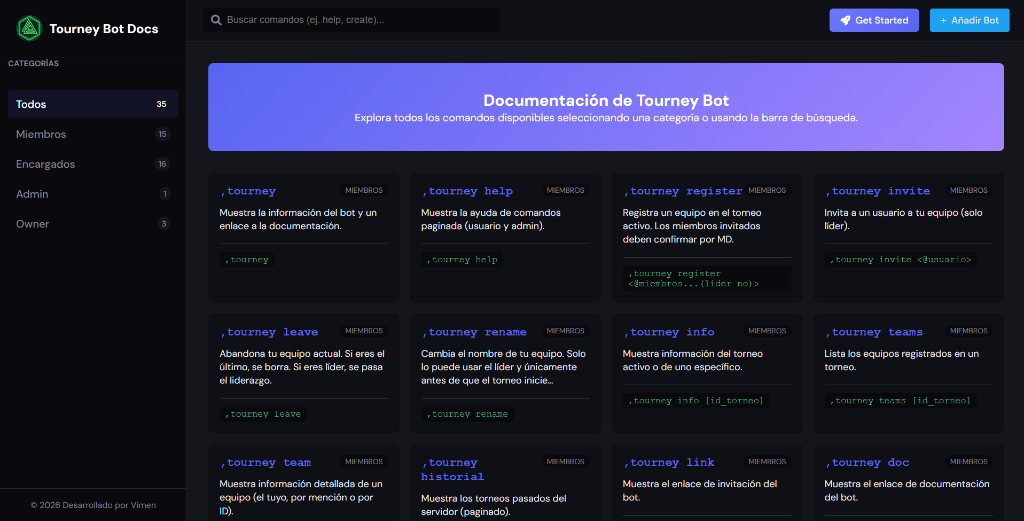Open the ,tourney invite command card
This screenshot has height=521, width=1024.
click(x=908, y=238)
